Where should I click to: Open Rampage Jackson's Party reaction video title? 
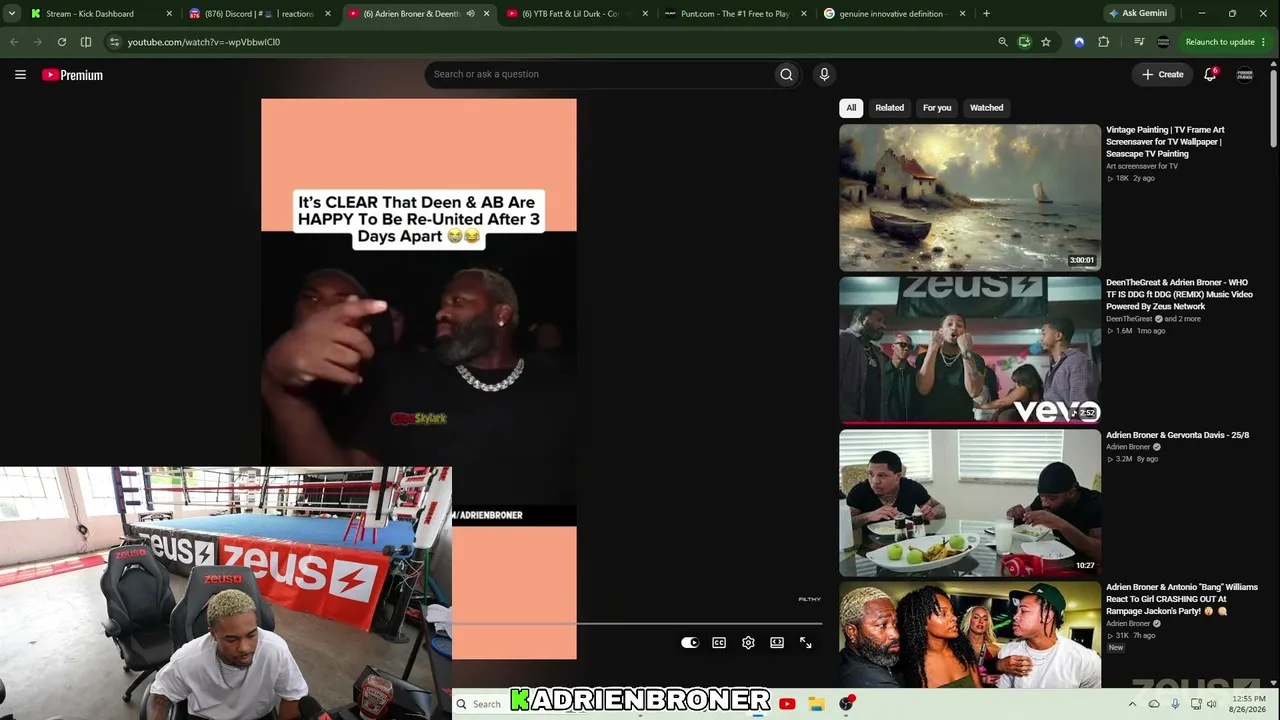click(1182, 599)
